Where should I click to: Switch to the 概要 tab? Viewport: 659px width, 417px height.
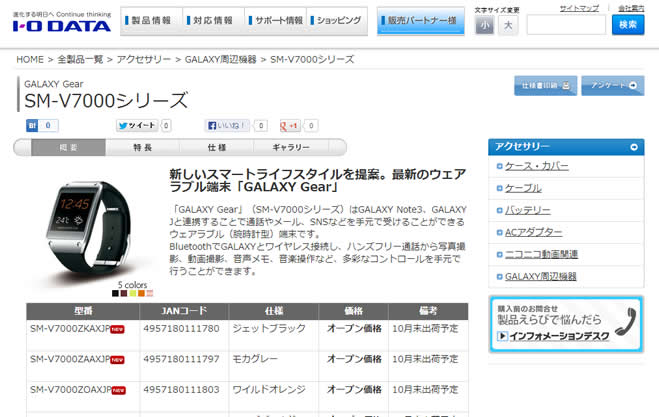click(x=68, y=148)
